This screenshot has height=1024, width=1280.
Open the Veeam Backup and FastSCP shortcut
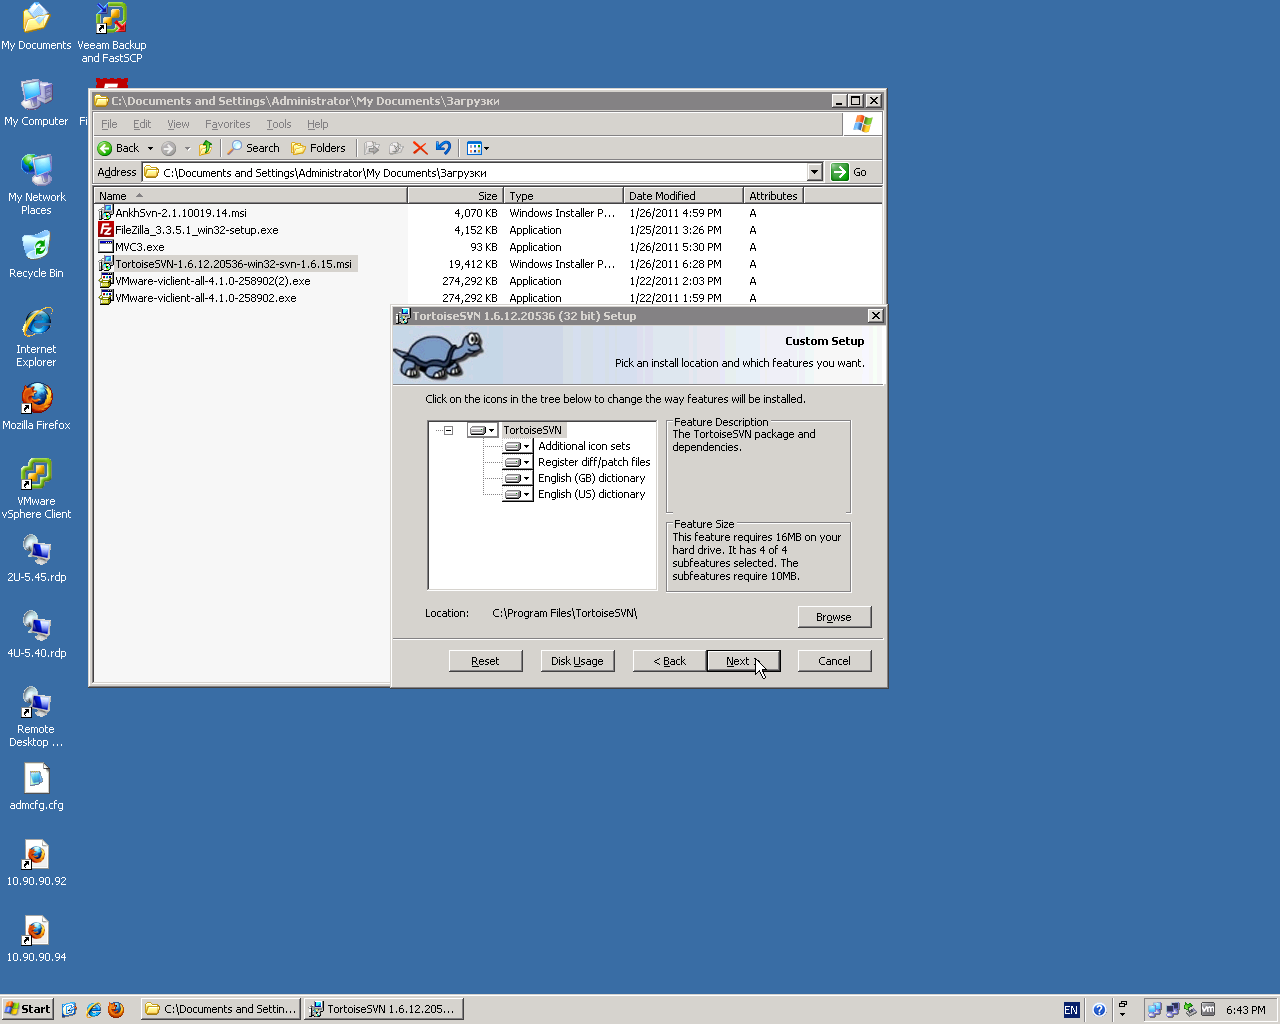coord(111,33)
